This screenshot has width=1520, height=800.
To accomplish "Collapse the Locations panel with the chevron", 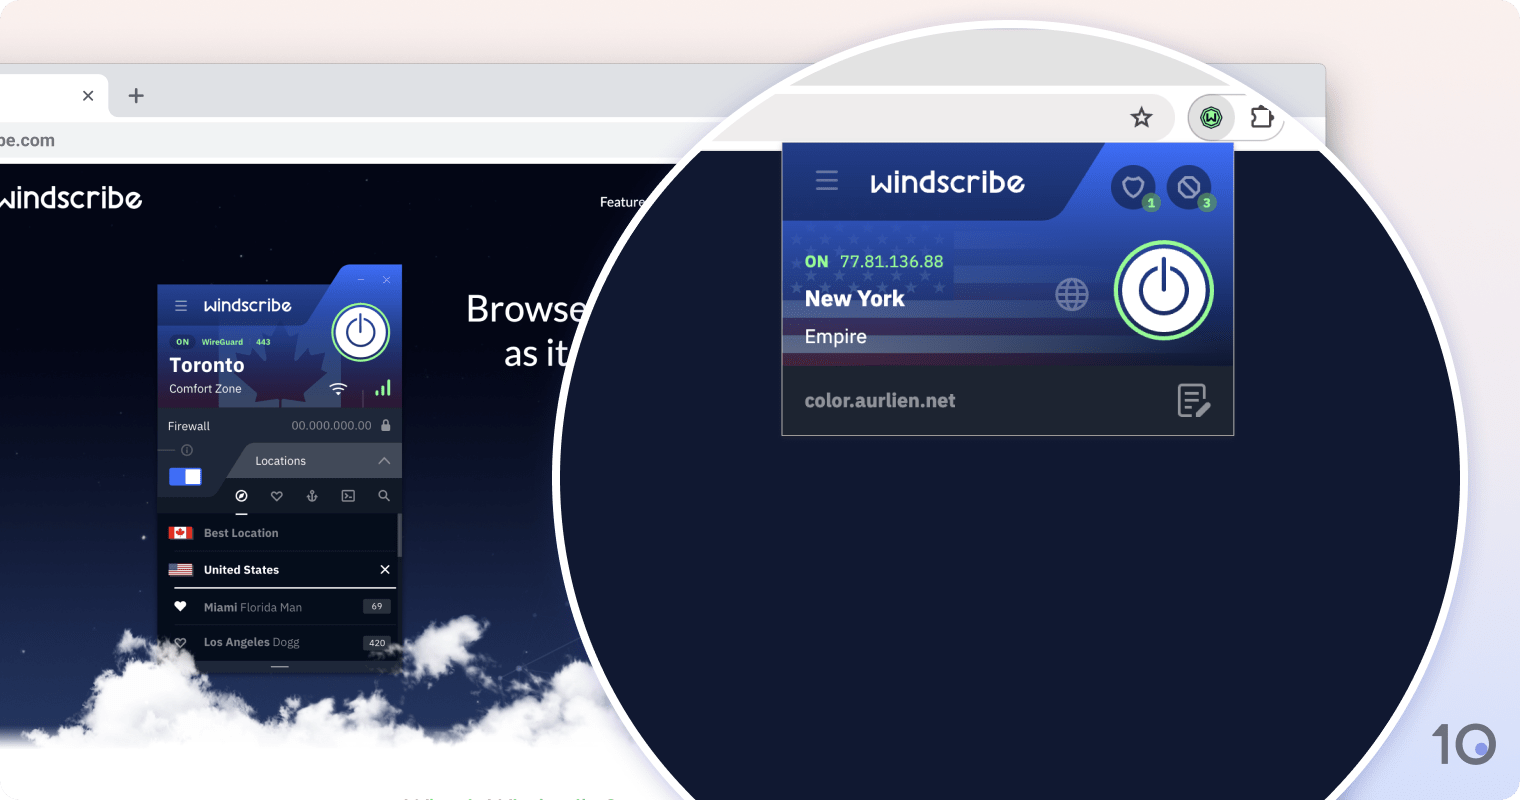I will click(x=384, y=460).
